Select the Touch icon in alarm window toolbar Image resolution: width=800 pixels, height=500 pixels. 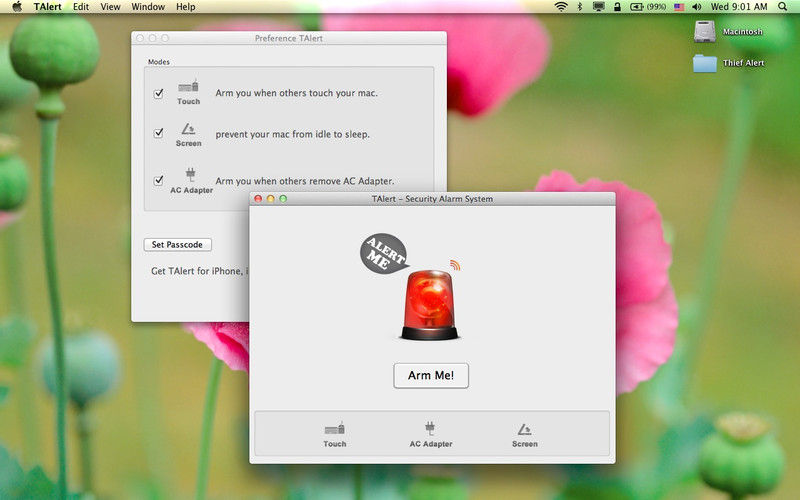(335, 435)
